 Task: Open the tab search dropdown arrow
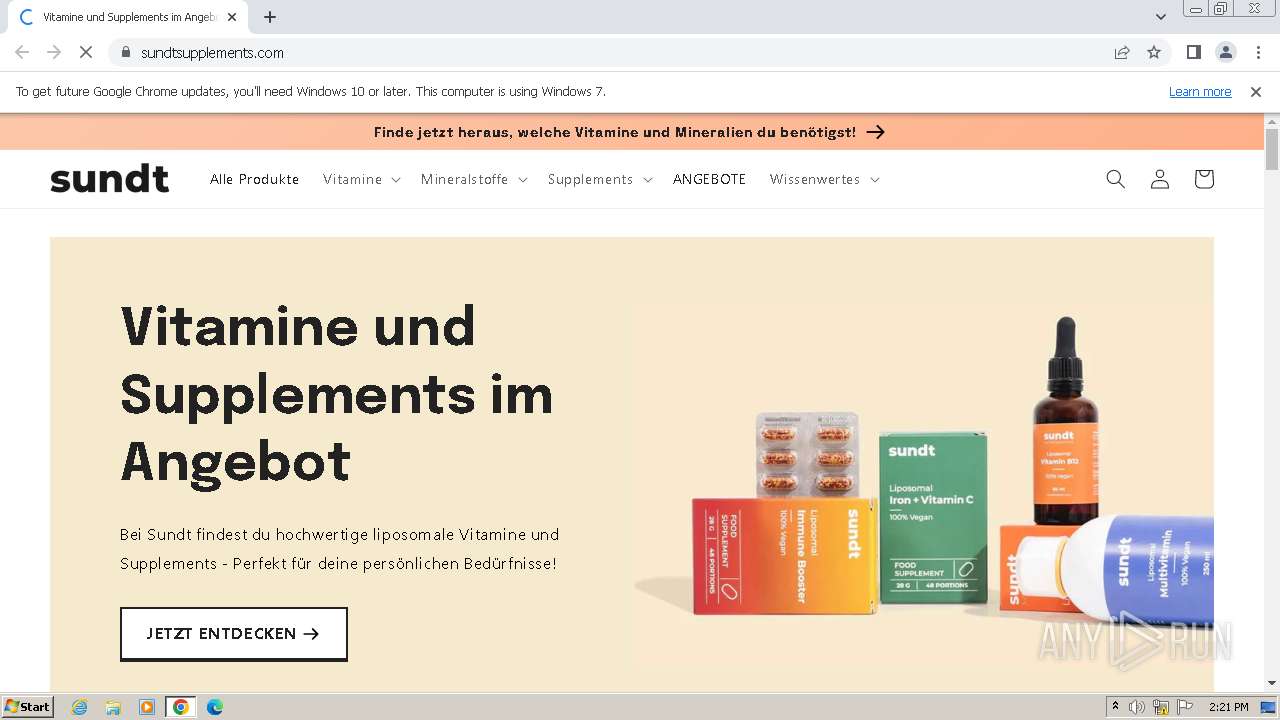click(x=1161, y=17)
